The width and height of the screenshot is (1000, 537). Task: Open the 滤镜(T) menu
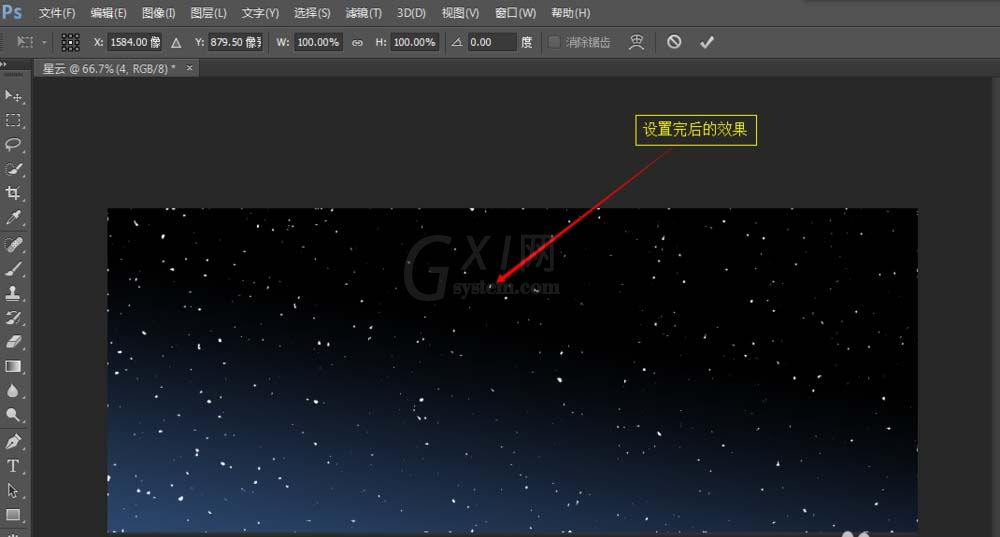point(364,13)
